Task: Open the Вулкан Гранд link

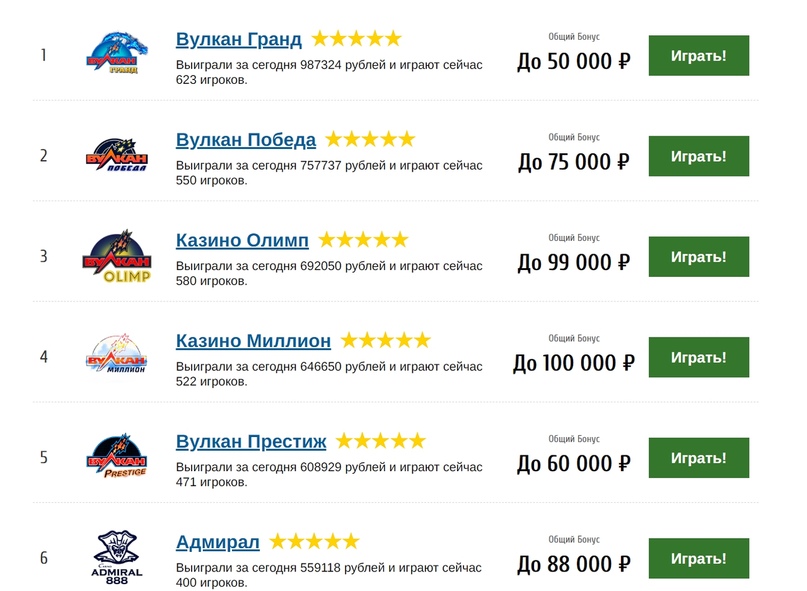Action: tap(238, 39)
